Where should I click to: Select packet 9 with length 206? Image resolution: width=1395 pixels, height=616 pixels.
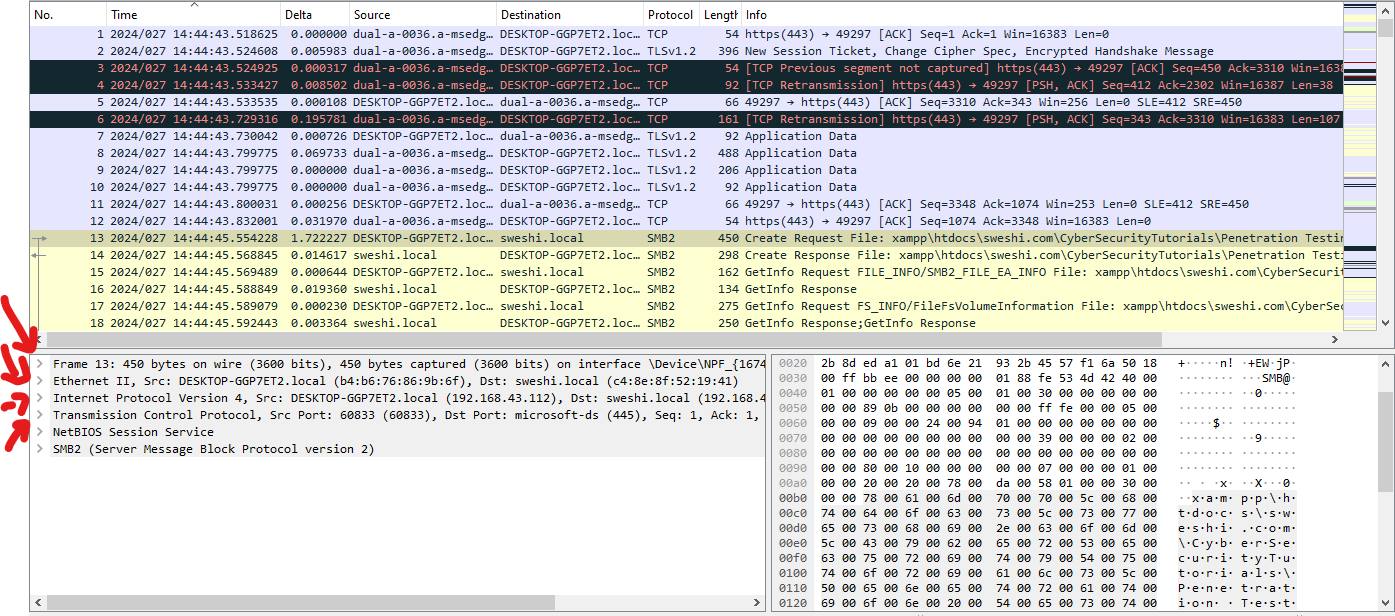(686, 170)
